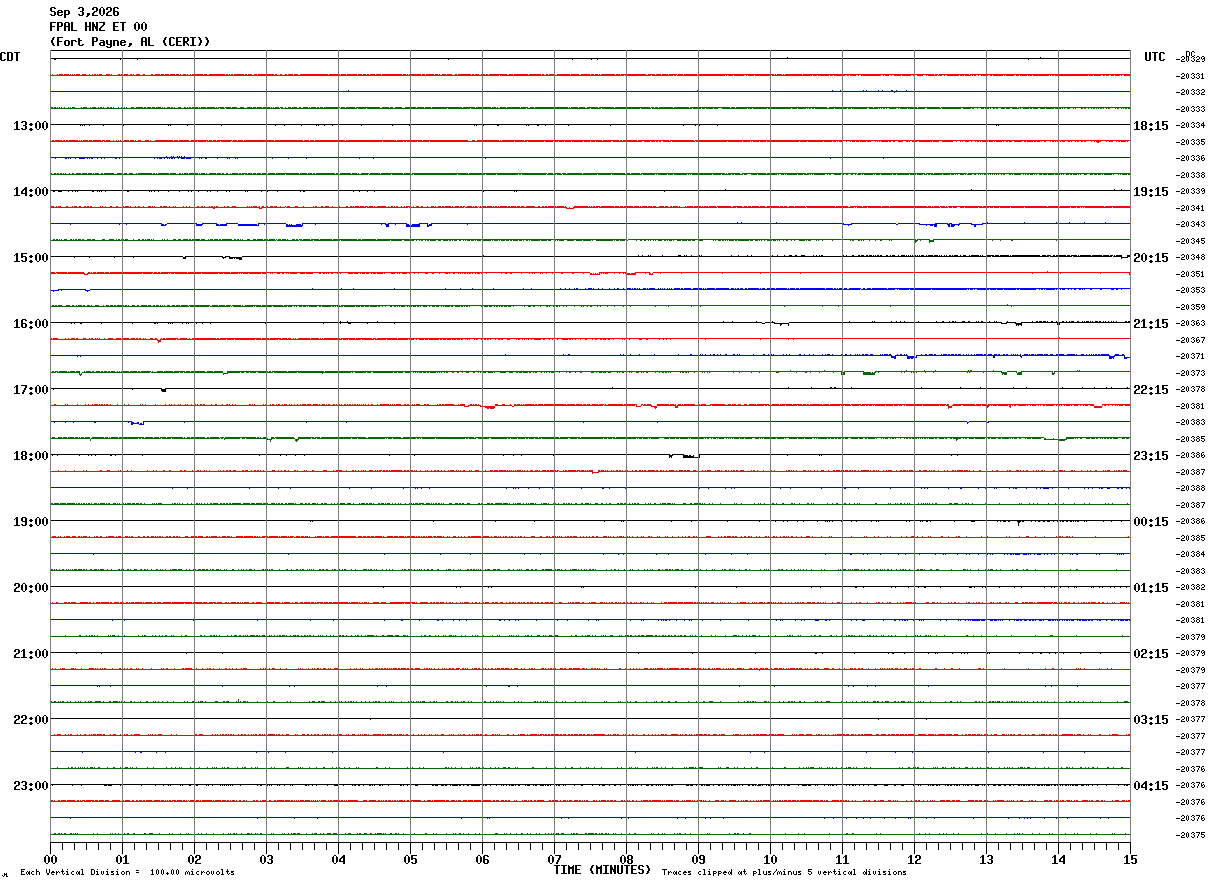
Task: Click the 13:00 CDT time label
Action: 30,126
